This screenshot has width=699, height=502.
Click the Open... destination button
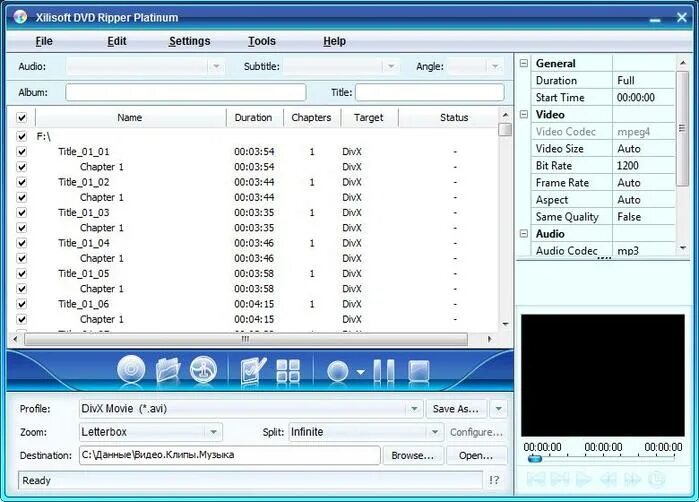pos(476,456)
